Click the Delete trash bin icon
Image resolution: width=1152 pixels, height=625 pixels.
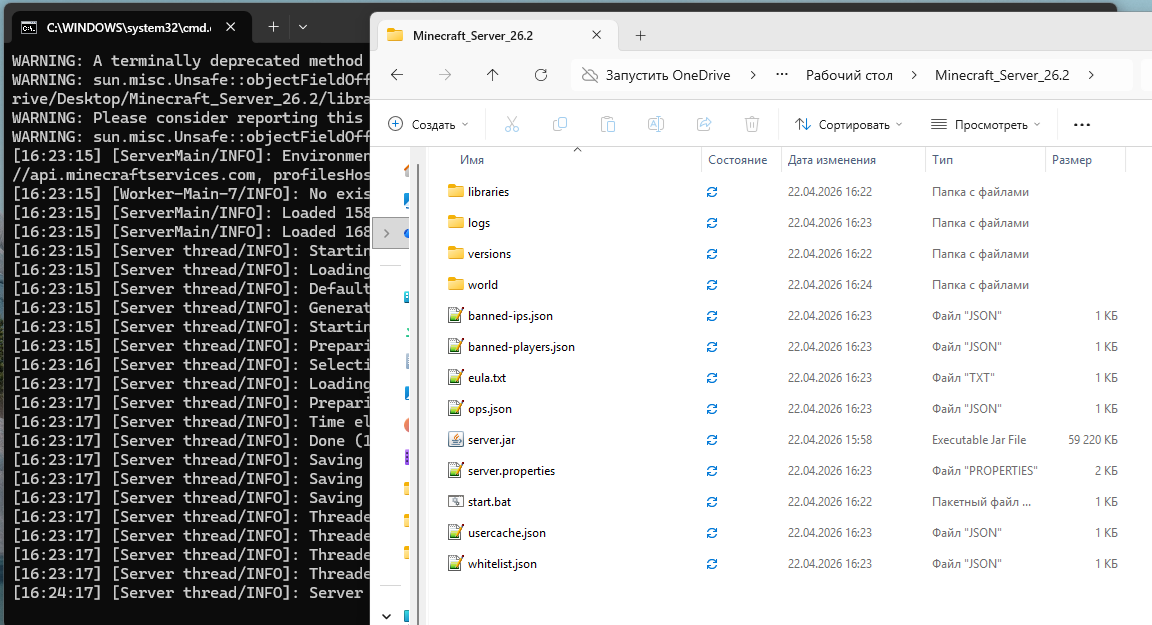(752, 124)
